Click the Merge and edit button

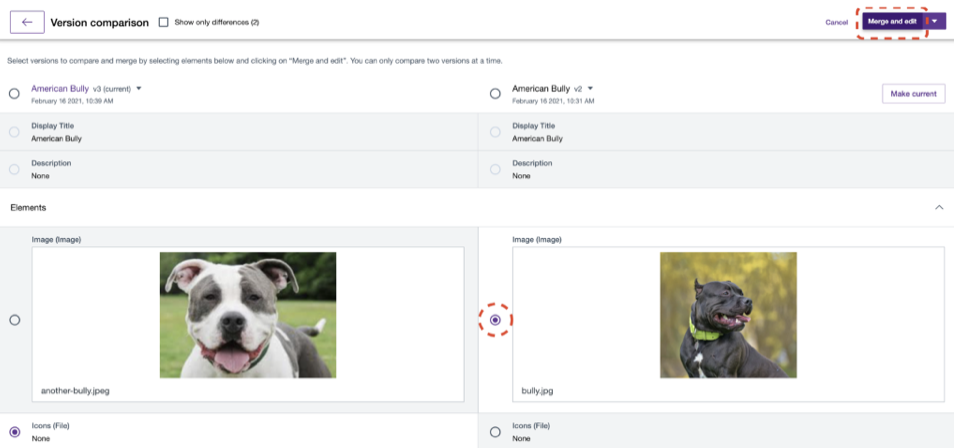coord(892,21)
